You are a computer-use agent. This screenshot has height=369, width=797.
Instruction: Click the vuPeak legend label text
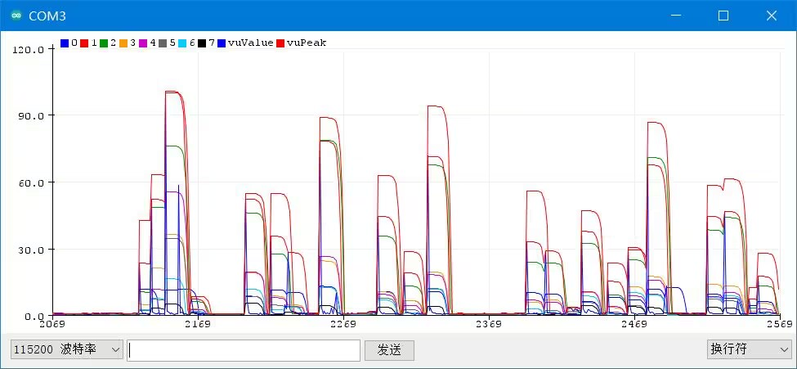[x=306, y=43]
